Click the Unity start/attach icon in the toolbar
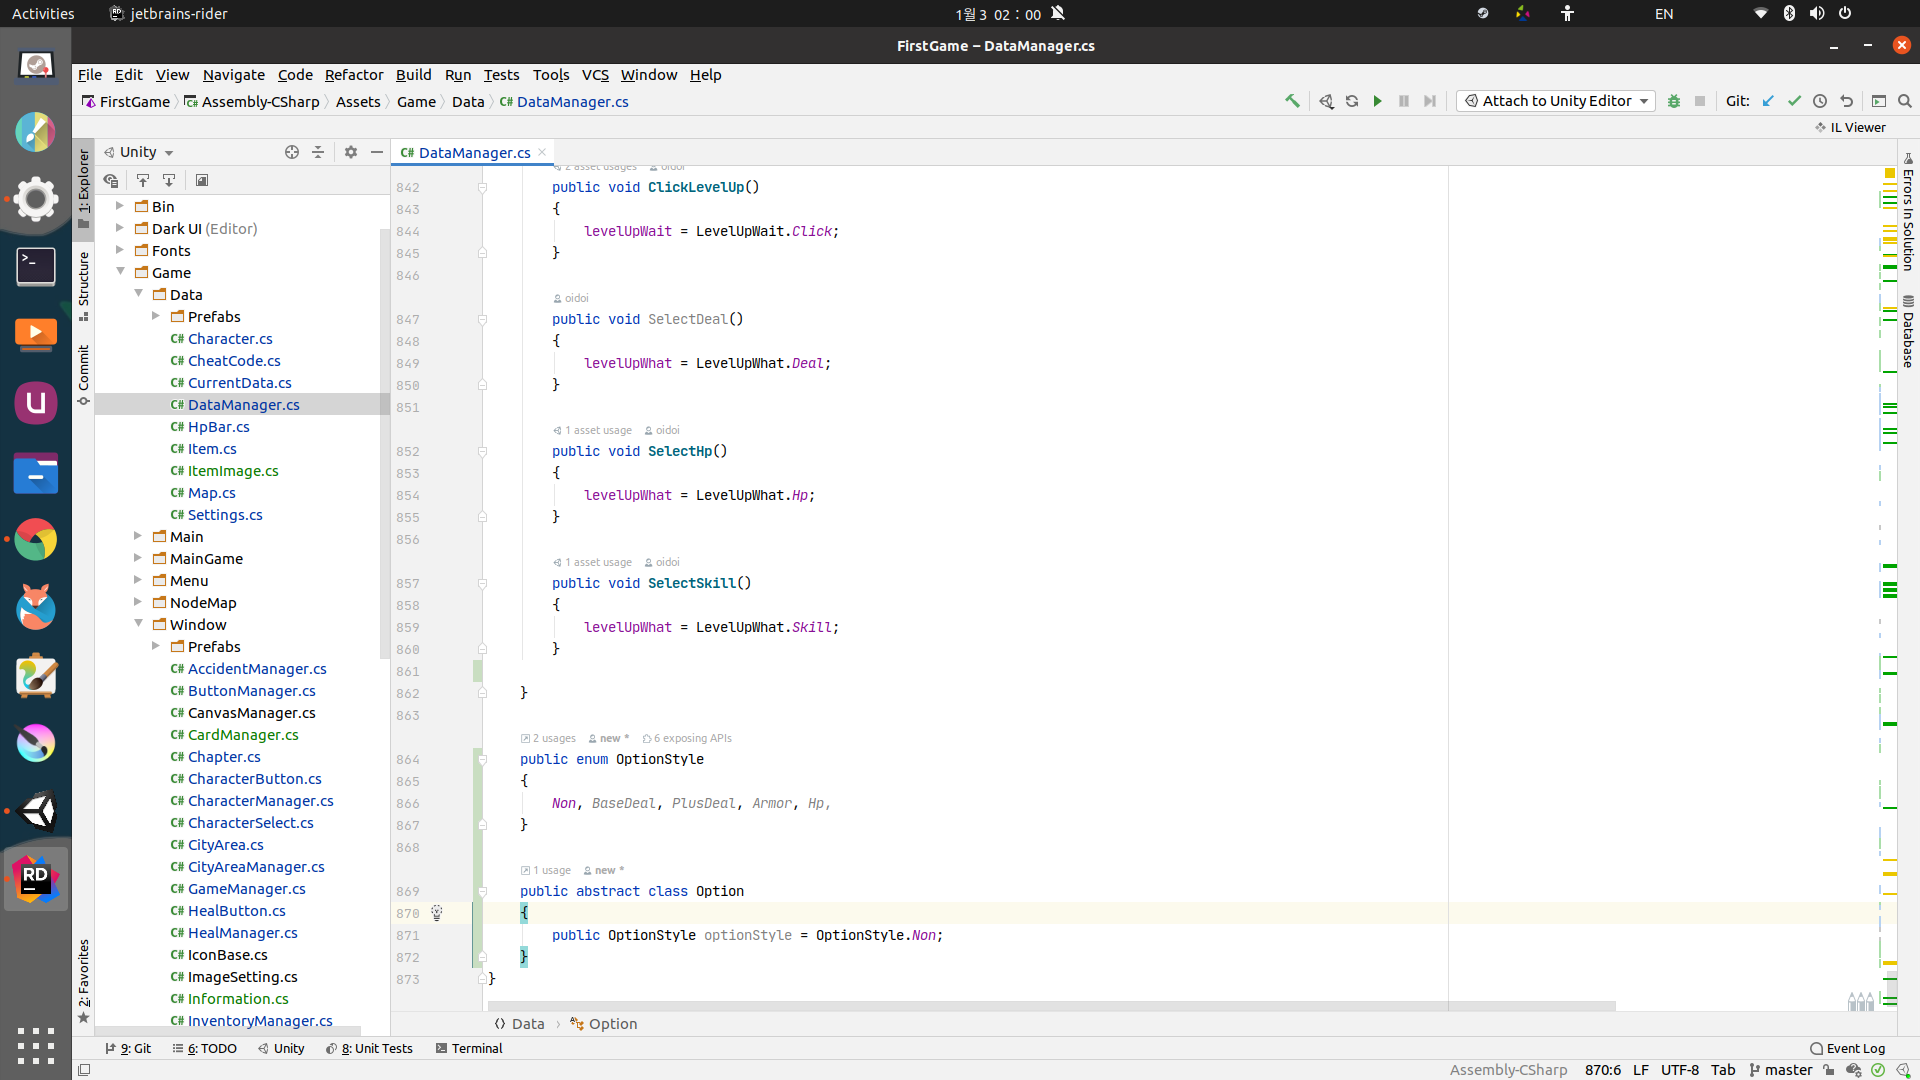The height and width of the screenshot is (1080, 1920). pyautogui.click(x=1326, y=101)
